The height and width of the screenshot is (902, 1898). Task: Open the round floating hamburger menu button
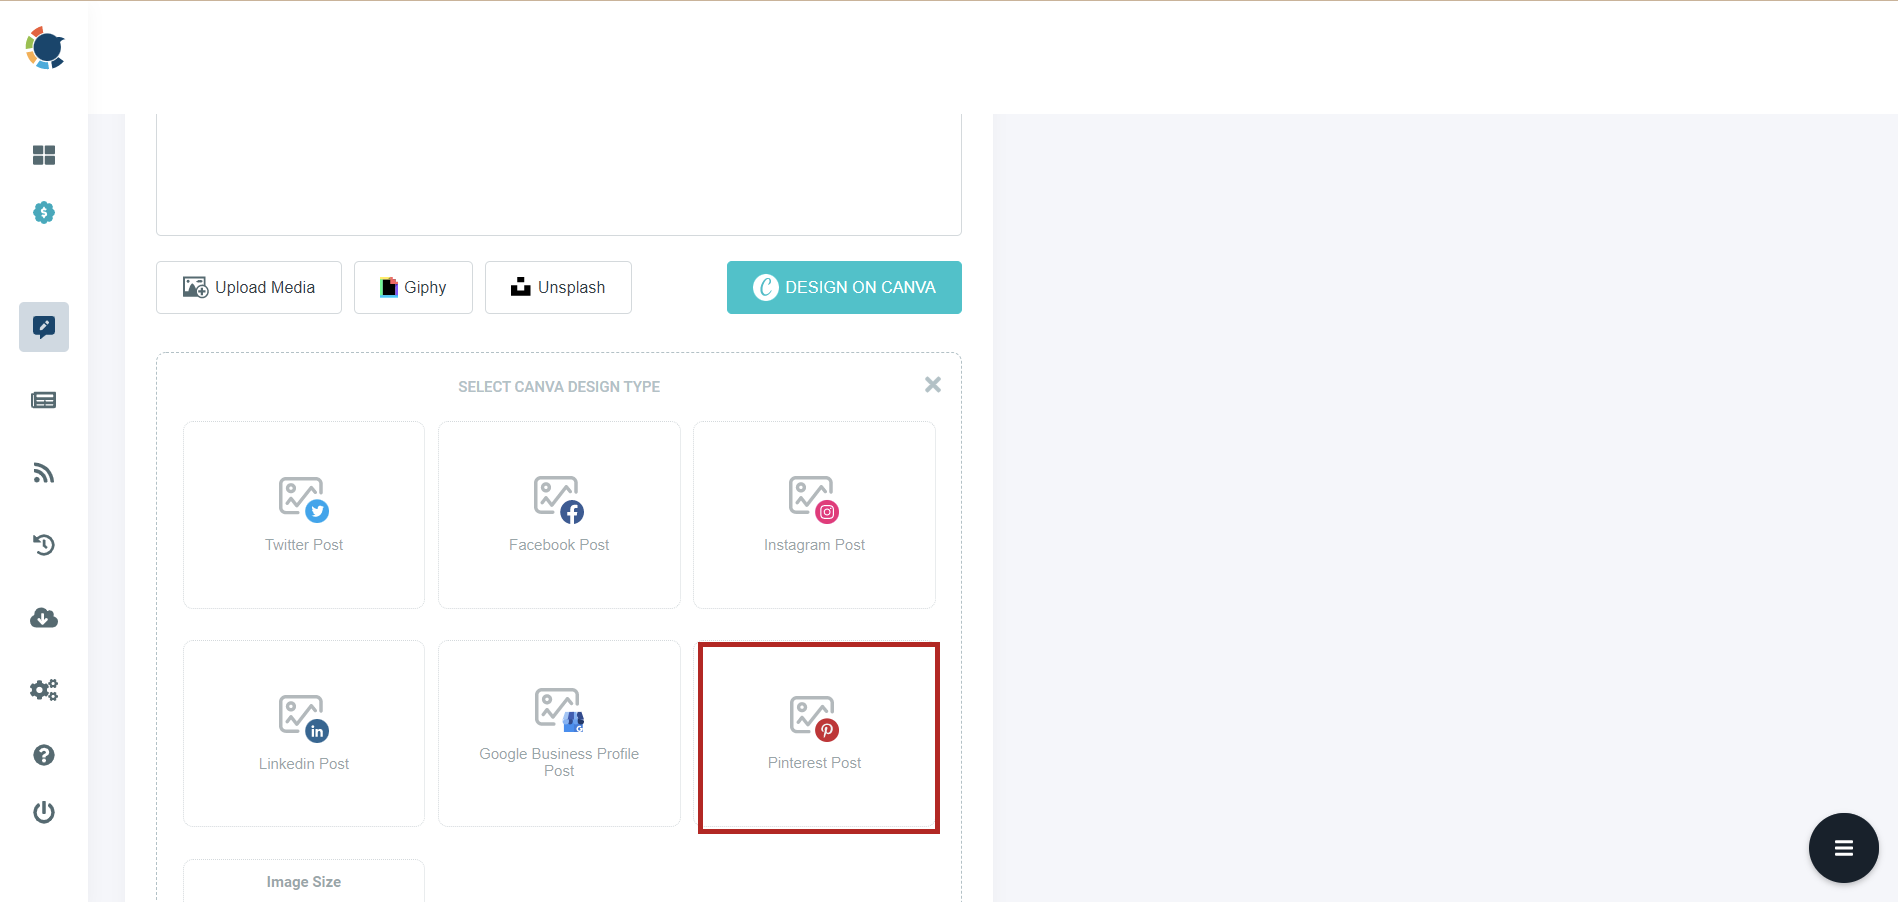tap(1844, 848)
